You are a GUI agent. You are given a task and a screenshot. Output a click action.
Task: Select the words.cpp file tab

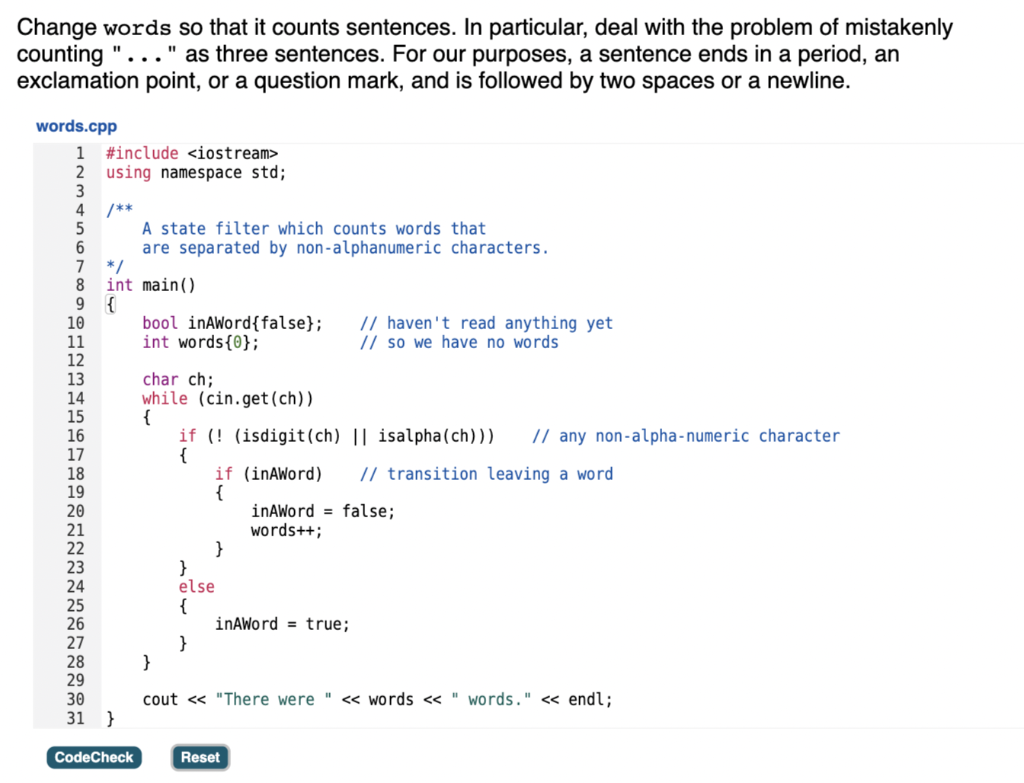pyautogui.click(x=76, y=126)
